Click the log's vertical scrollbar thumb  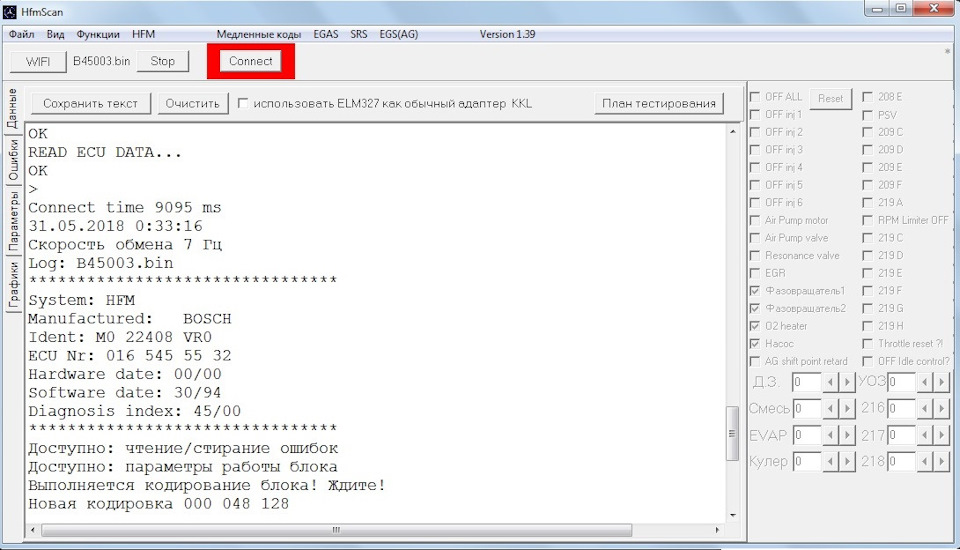coord(732,433)
